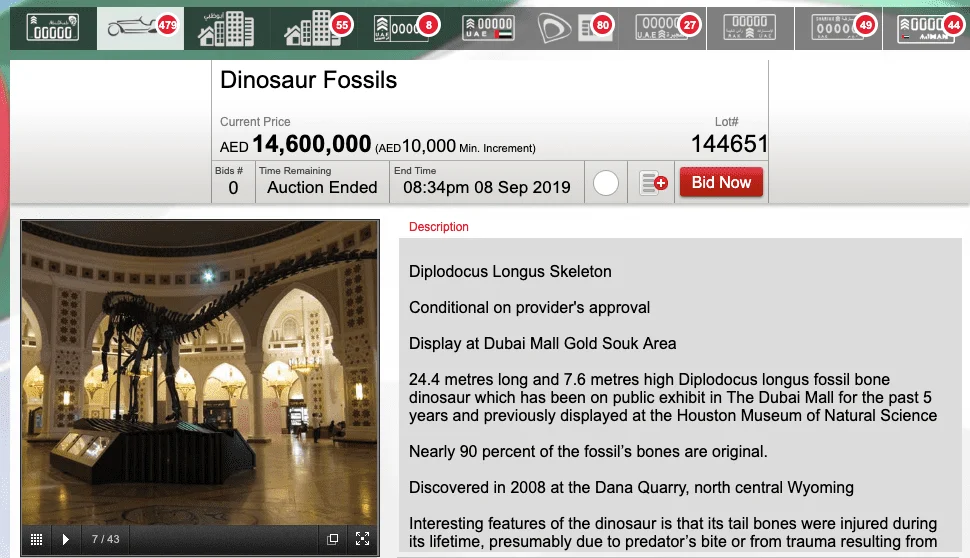The height and width of the screenshot is (558, 970).
Task: Add lot to watchlist with list-plus icon
Action: [653, 184]
